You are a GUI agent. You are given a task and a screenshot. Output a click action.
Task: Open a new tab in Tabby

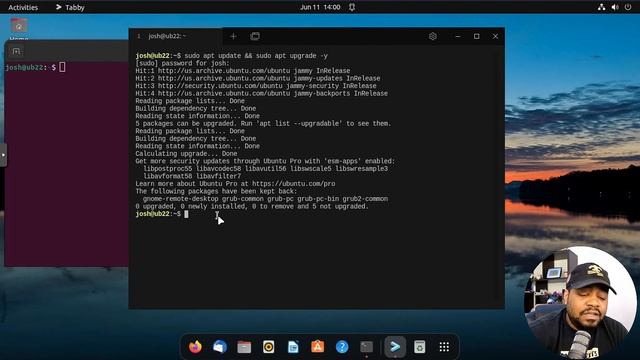(233, 36)
